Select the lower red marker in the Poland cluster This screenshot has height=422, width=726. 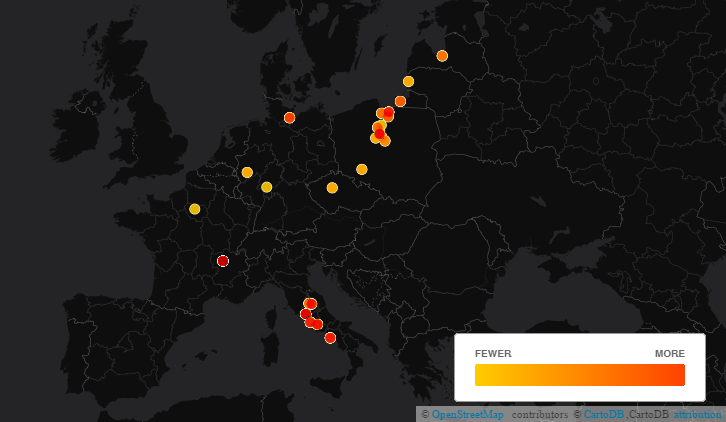379,134
